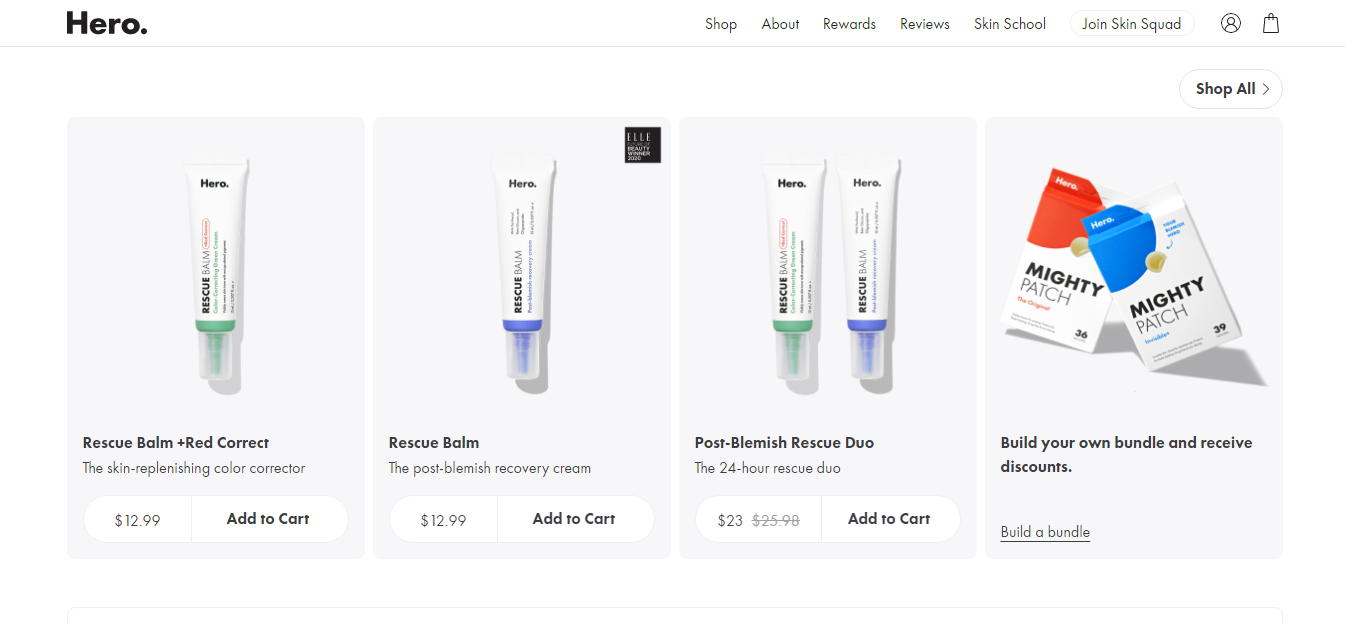Add Rescue Balm to cart
Image resolution: width=1345 pixels, height=623 pixels.
[x=574, y=519]
